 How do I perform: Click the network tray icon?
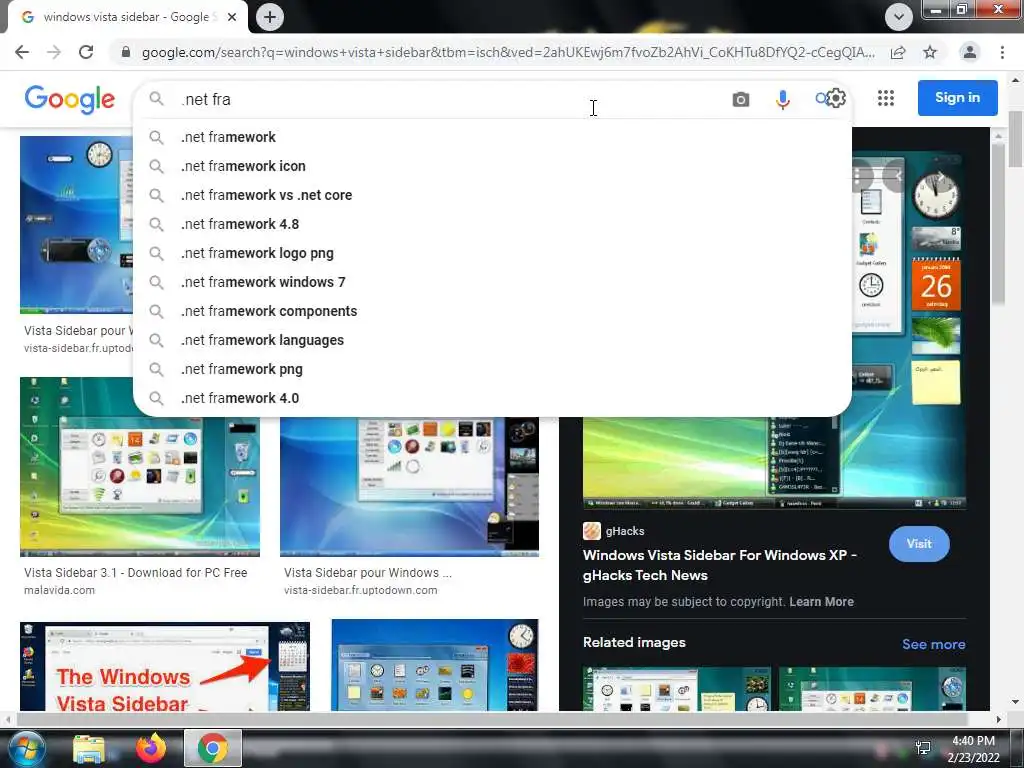click(x=923, y=748)
